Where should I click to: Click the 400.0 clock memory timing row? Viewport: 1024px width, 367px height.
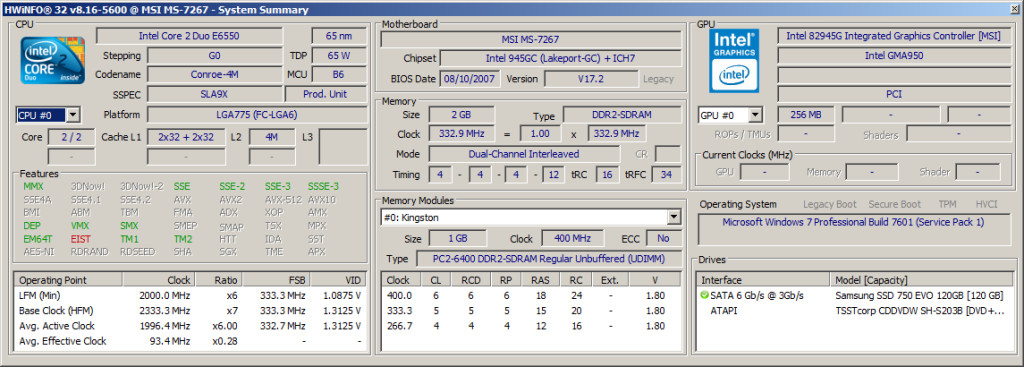(532, 296)
